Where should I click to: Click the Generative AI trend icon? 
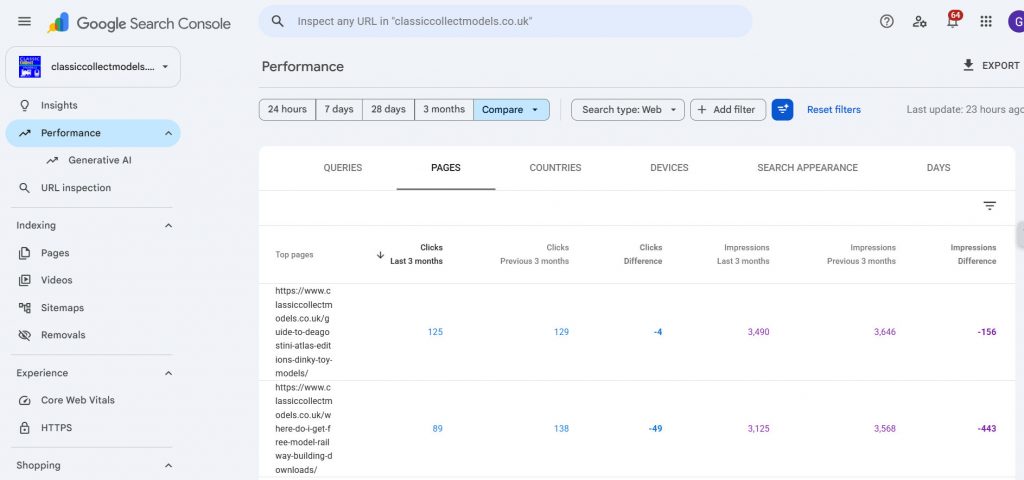(x=52, y=160)
